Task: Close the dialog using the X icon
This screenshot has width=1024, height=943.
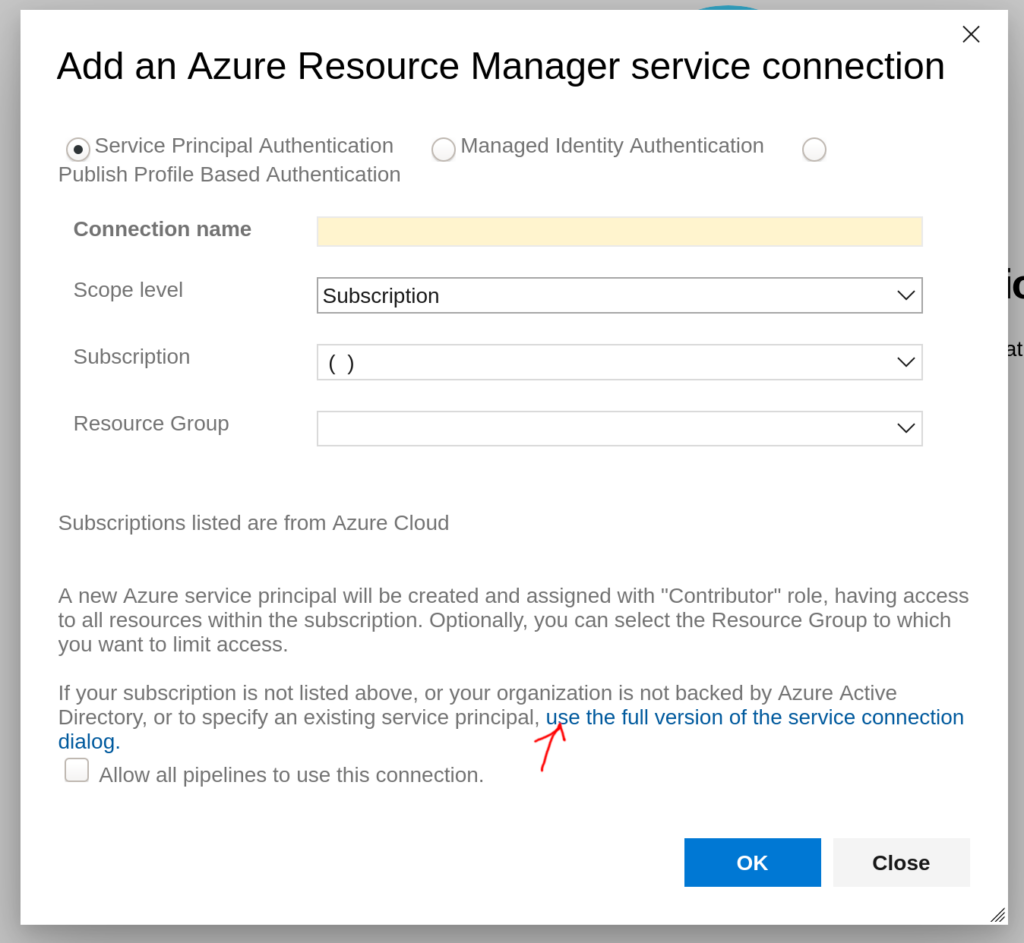Action: click(970, 35)
